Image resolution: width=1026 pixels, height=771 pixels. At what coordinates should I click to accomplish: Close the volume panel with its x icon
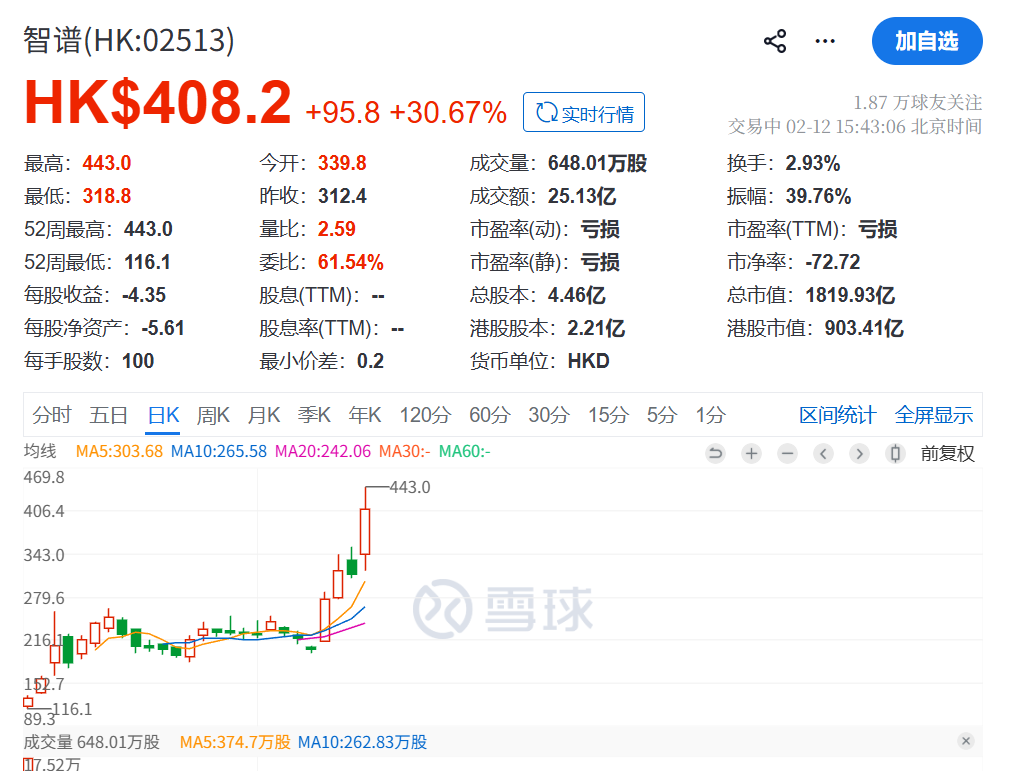click(966, 741)
